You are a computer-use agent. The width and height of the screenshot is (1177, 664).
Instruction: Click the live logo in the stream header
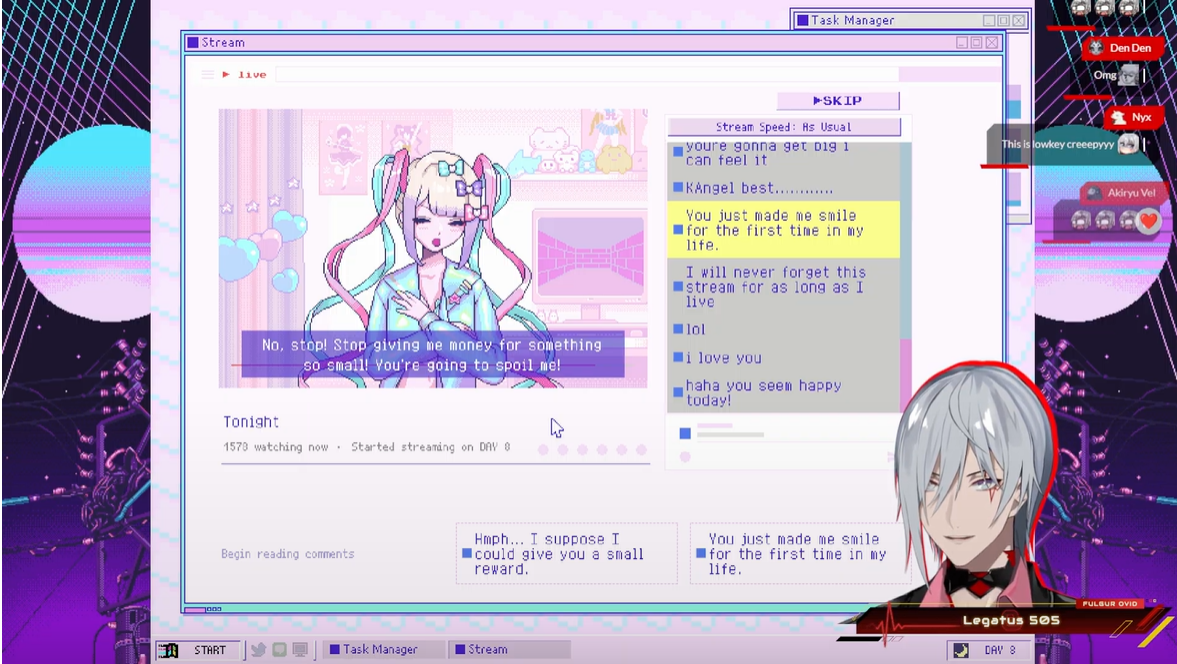pos(245,74)
